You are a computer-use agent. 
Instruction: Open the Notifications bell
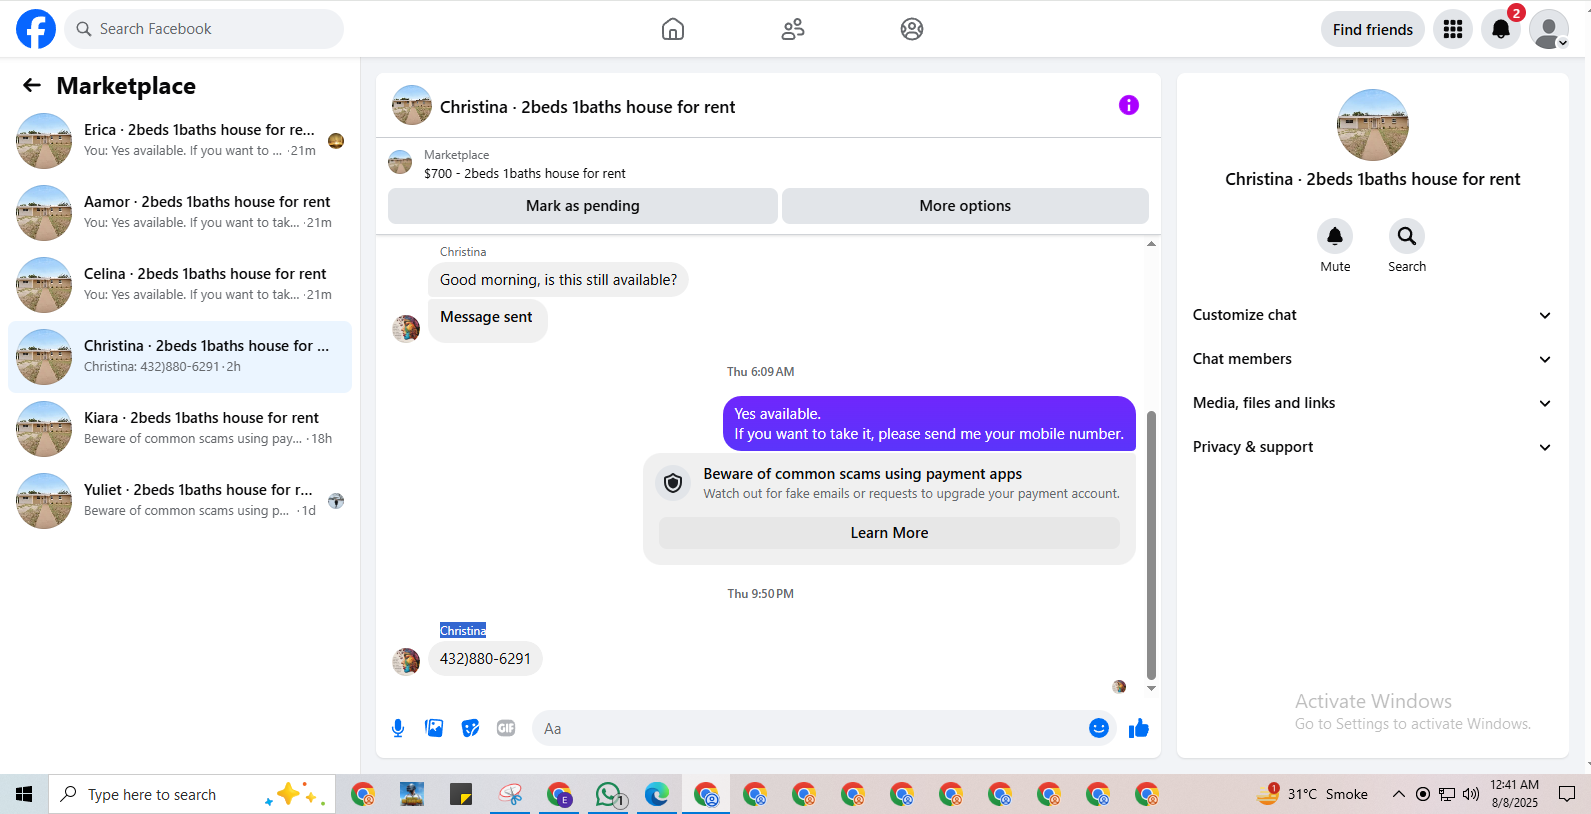tap(1501, 29)
